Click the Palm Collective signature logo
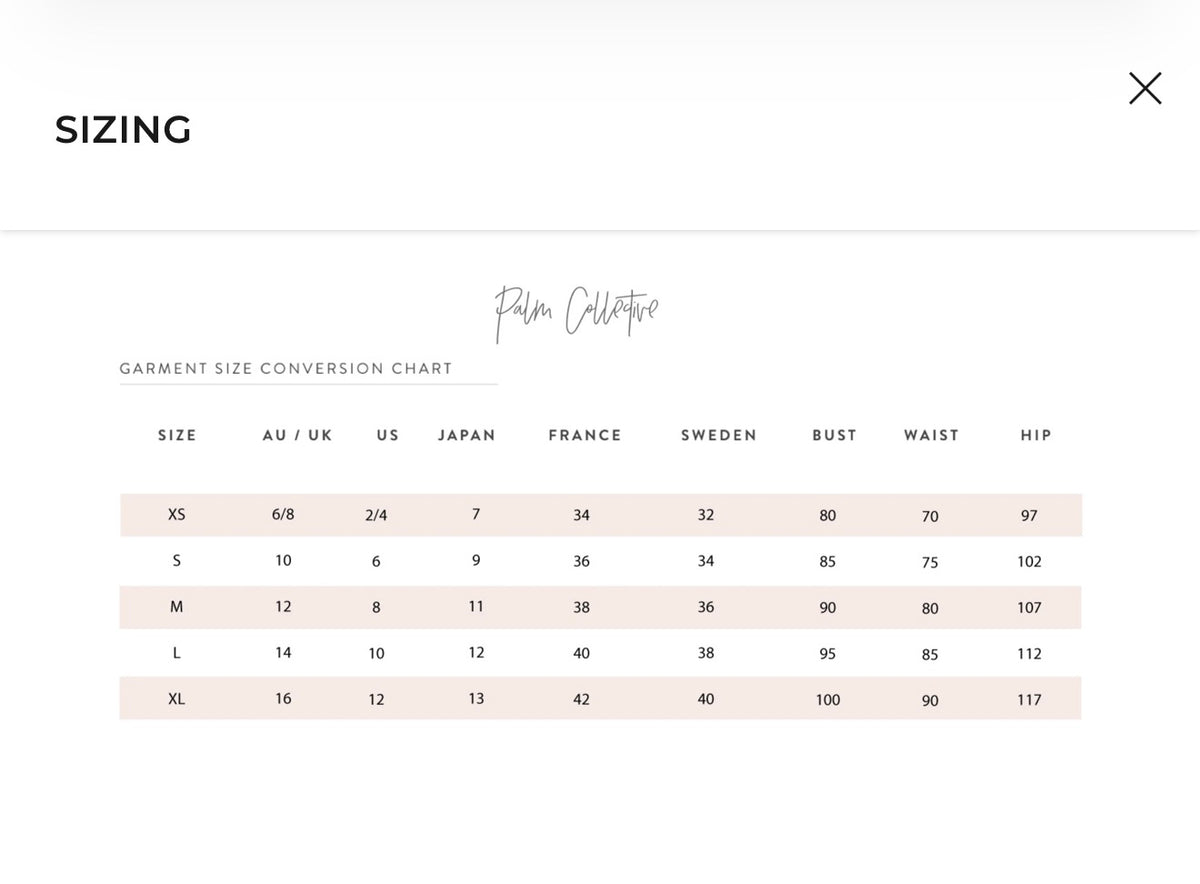 tap(576, 311)
